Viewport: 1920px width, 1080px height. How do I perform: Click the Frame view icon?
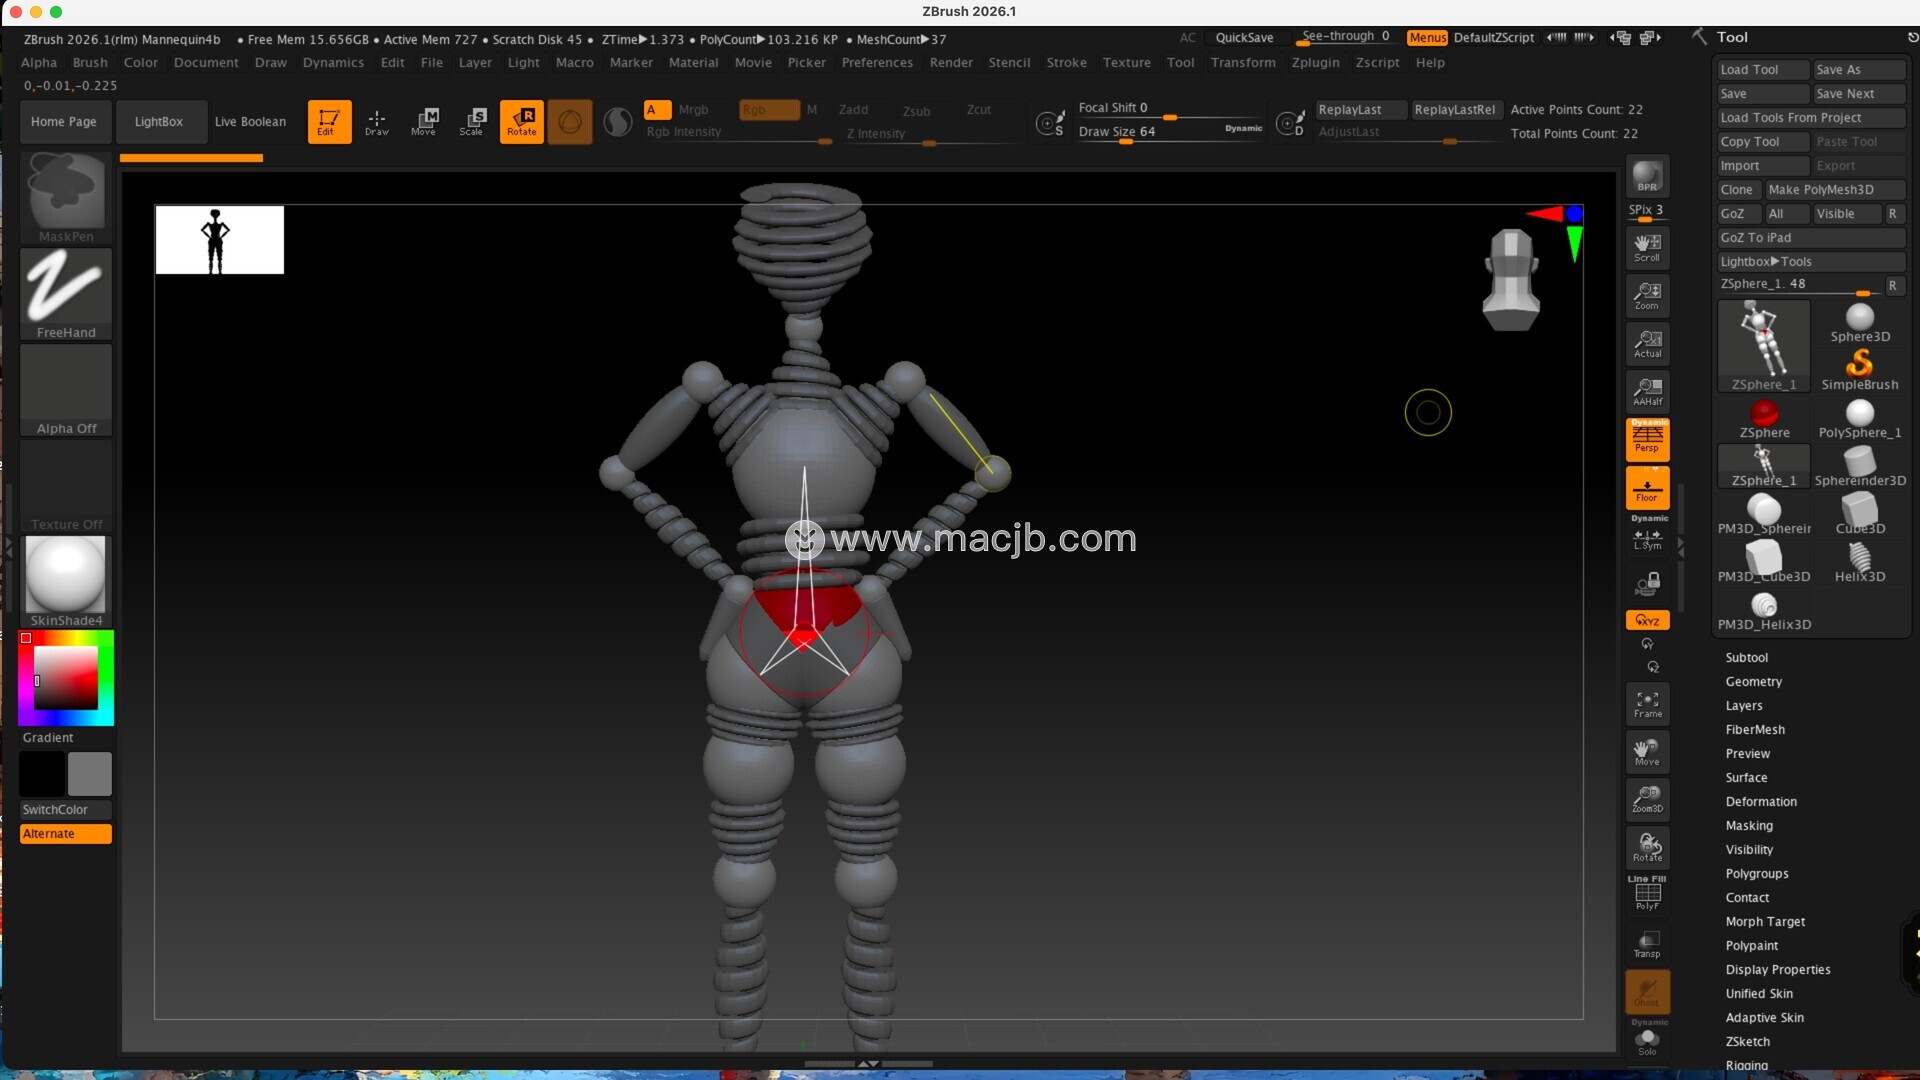[1647, 704]
